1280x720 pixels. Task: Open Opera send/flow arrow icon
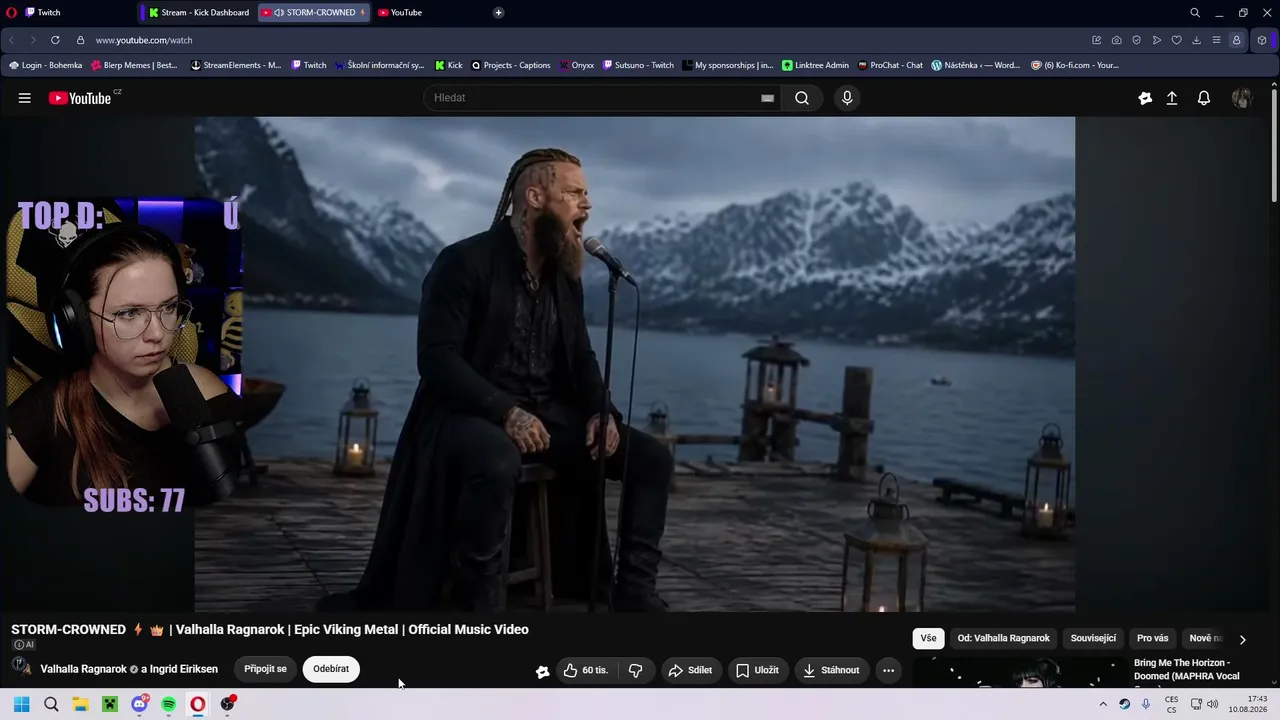tap(1156, 40)
